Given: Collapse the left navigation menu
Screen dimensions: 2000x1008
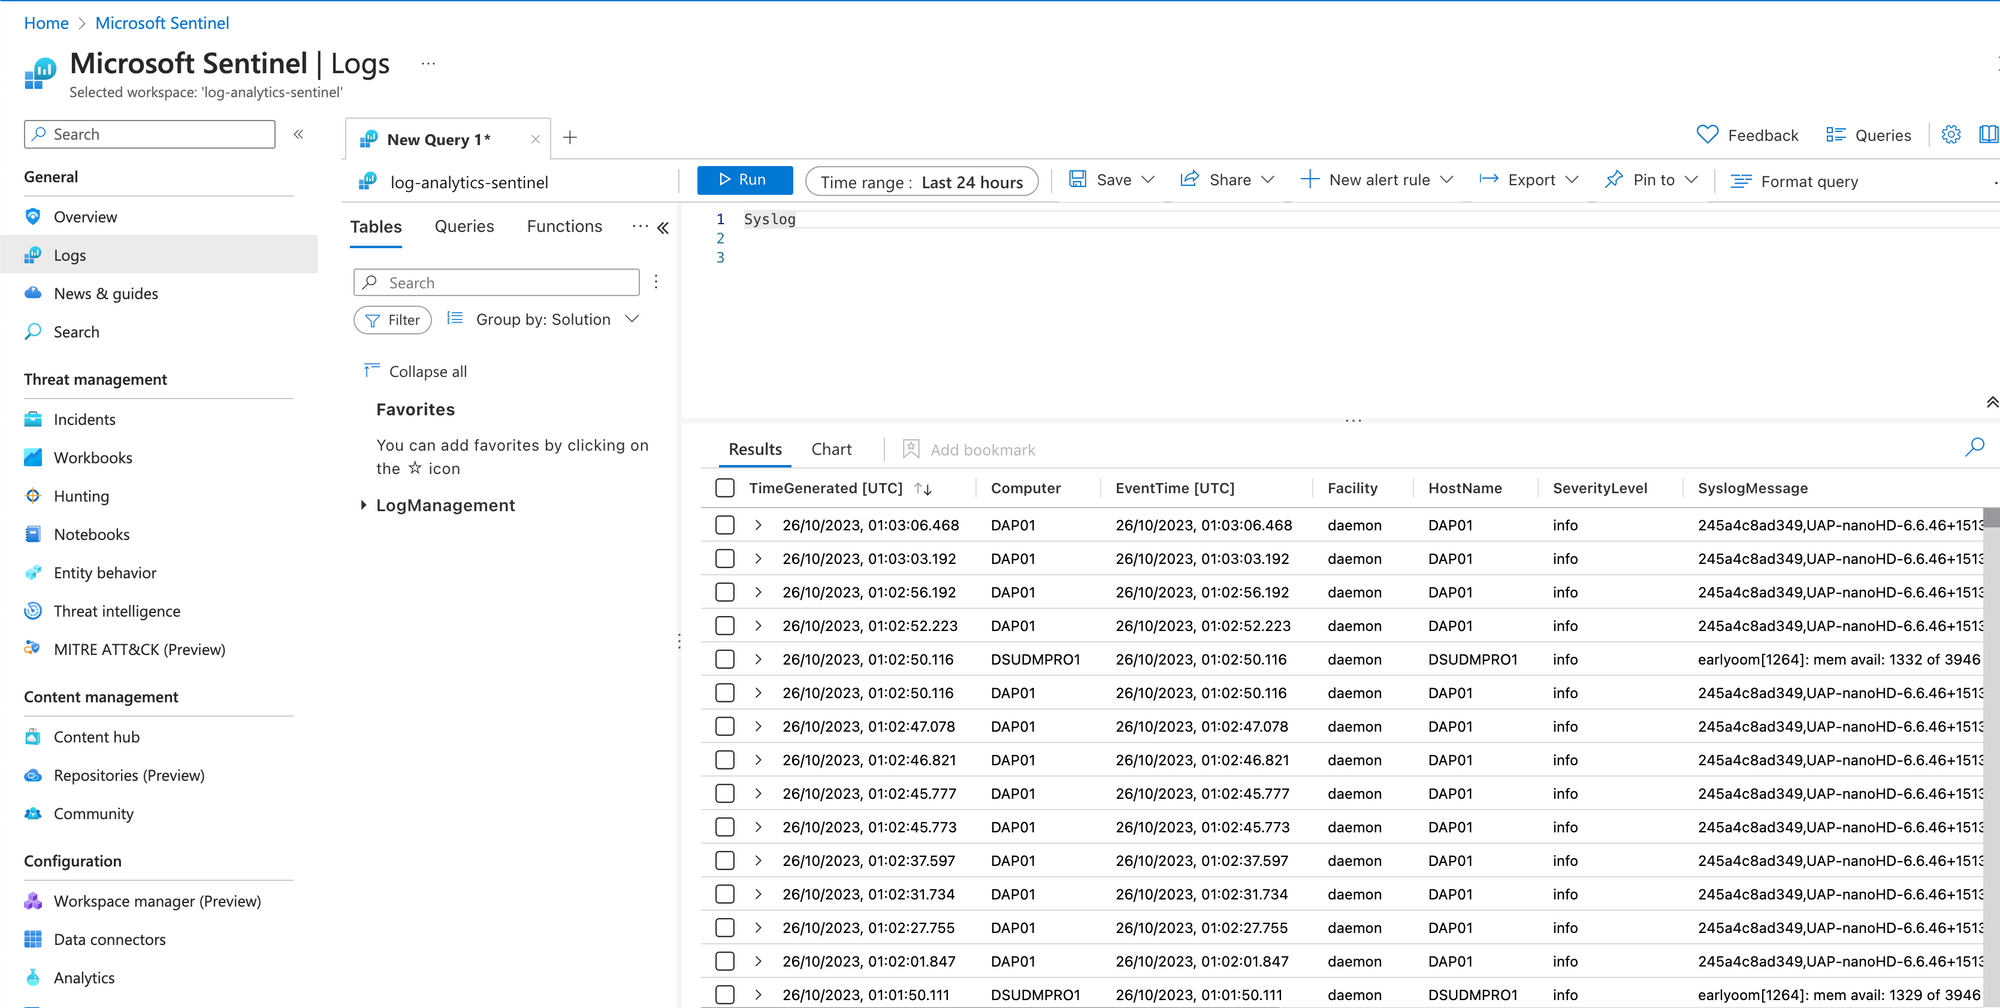Looking at the screenshot, I should click(298, 134).
